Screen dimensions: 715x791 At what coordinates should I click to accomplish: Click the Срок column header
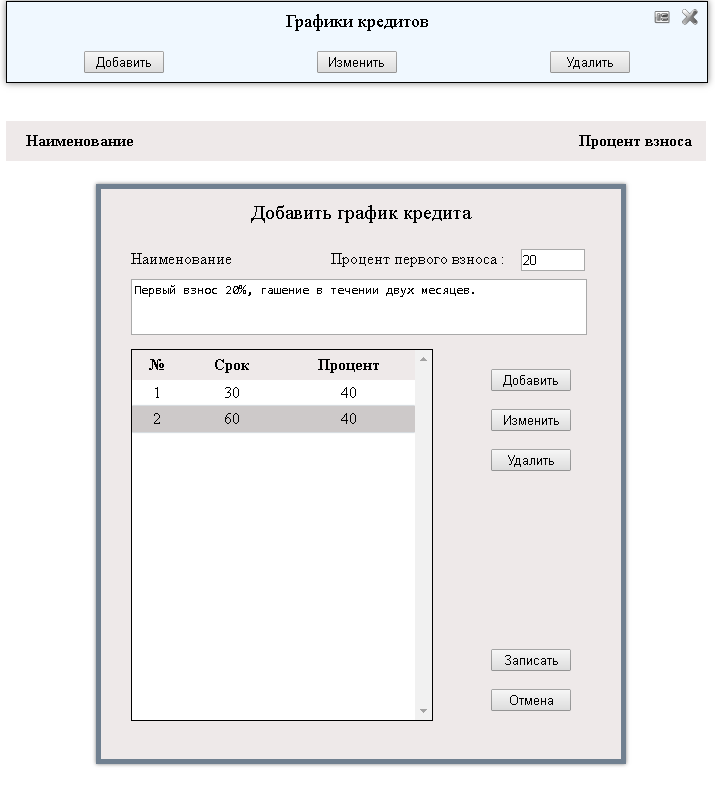pos(232,365)
